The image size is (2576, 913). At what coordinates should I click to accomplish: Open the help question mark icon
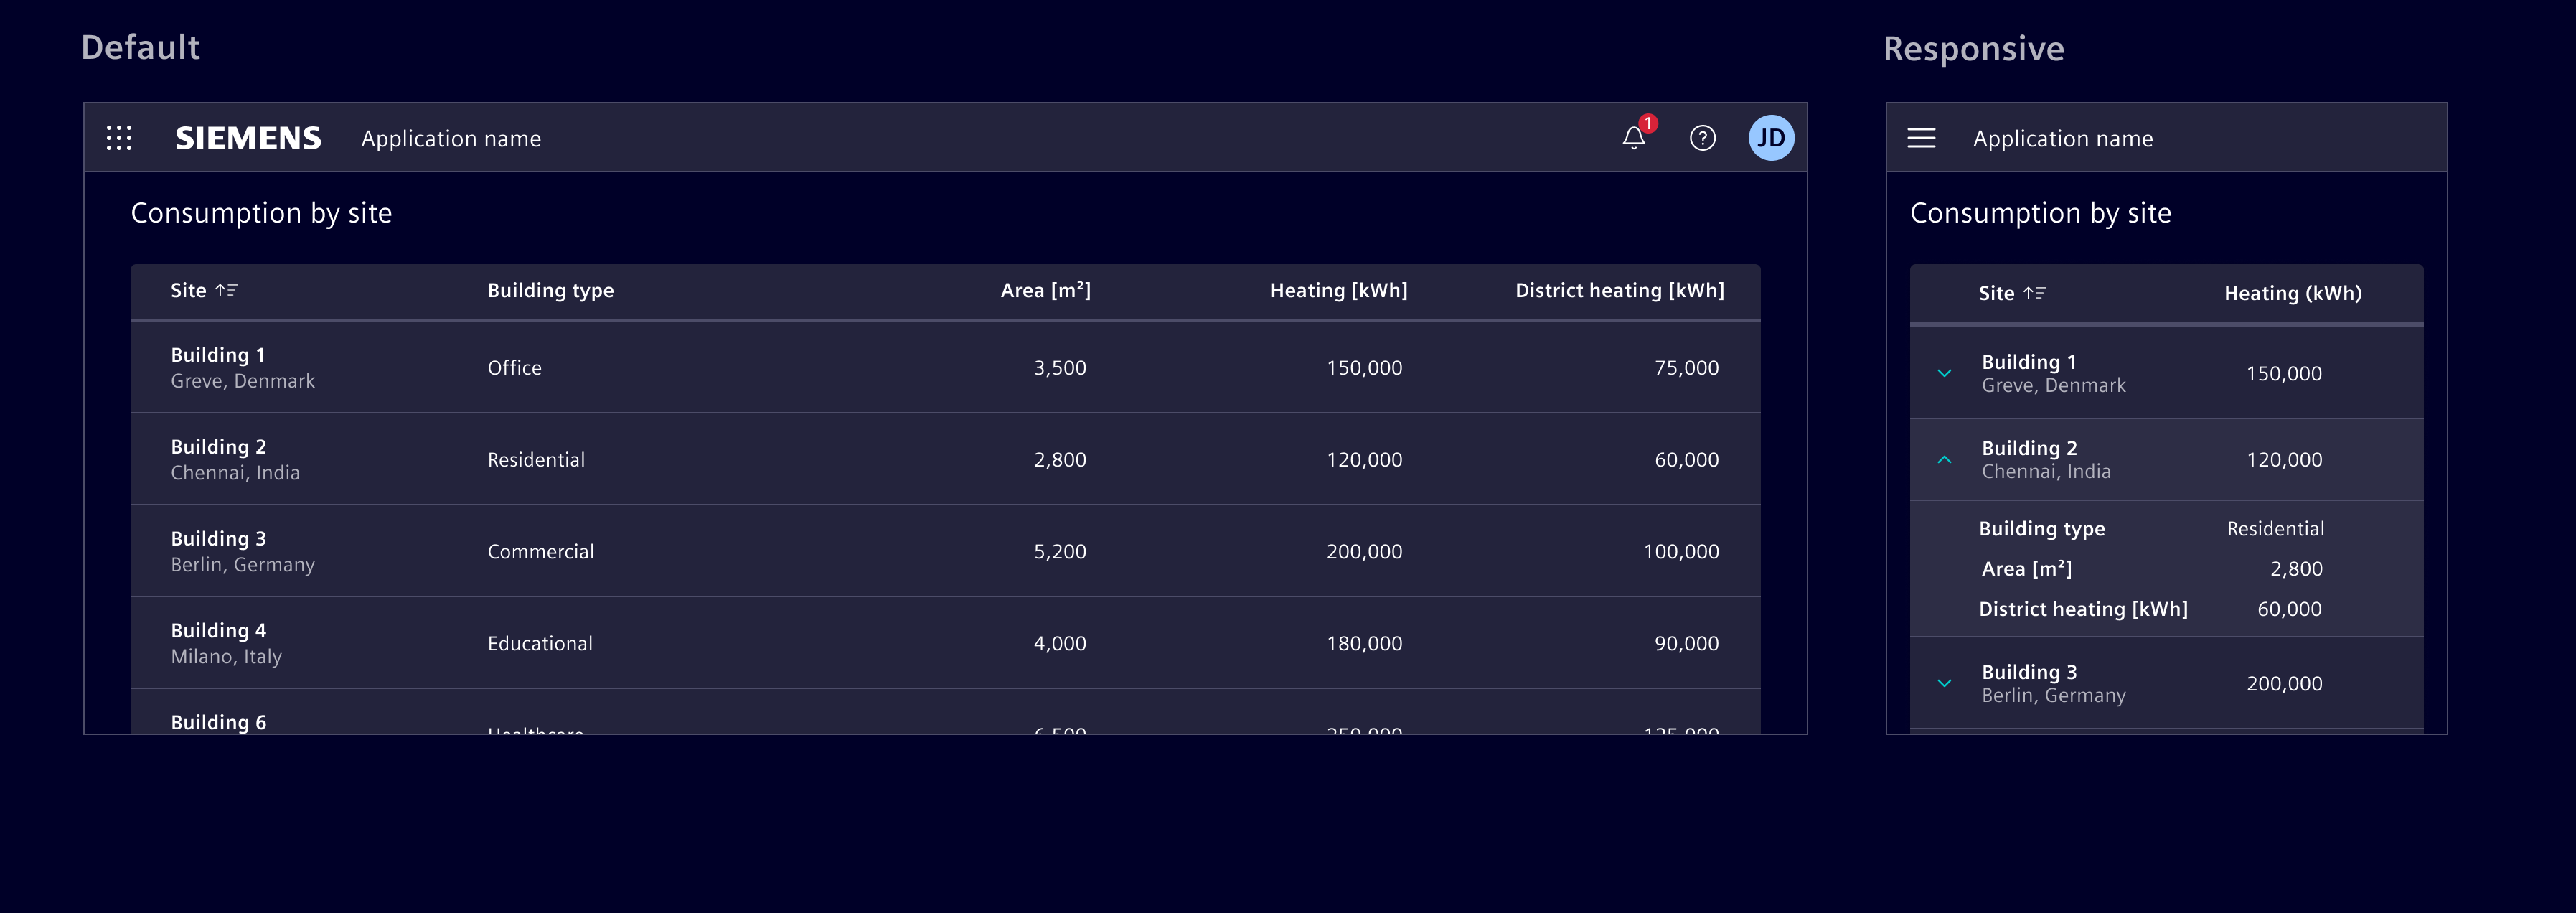pyautogui.click(x=1702, y=138)
